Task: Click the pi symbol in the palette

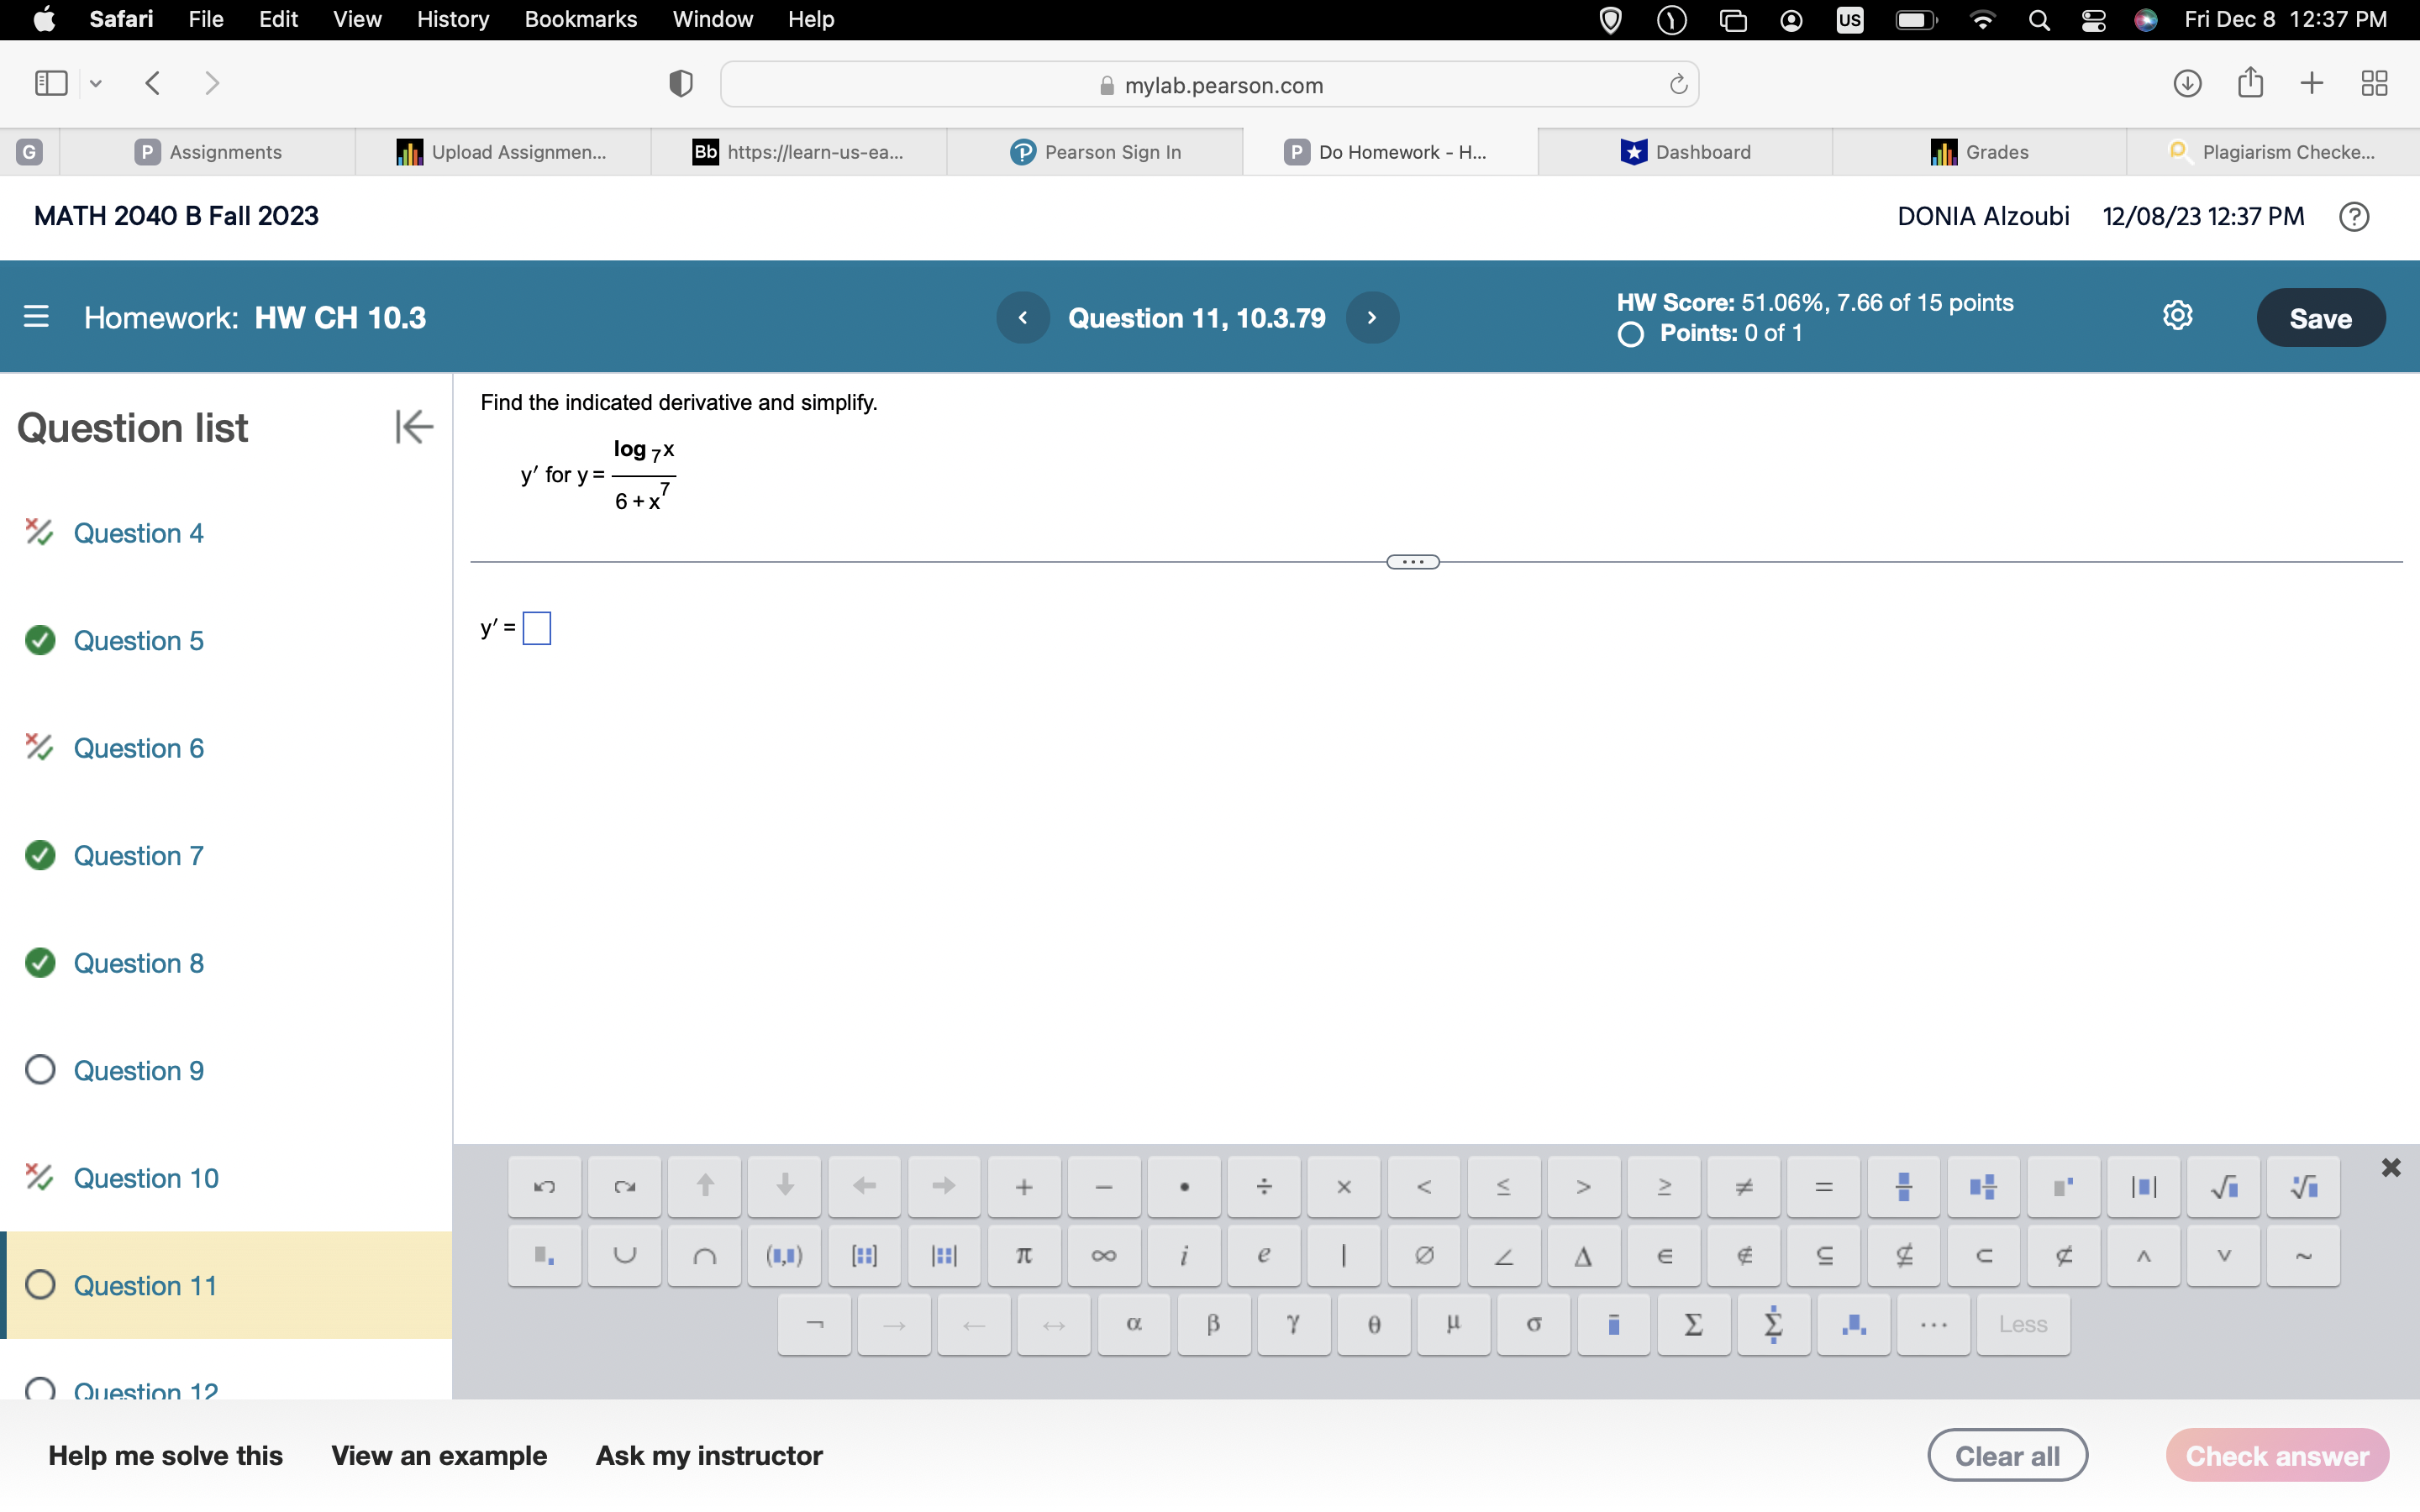Action: [x=1023, y=1255]
